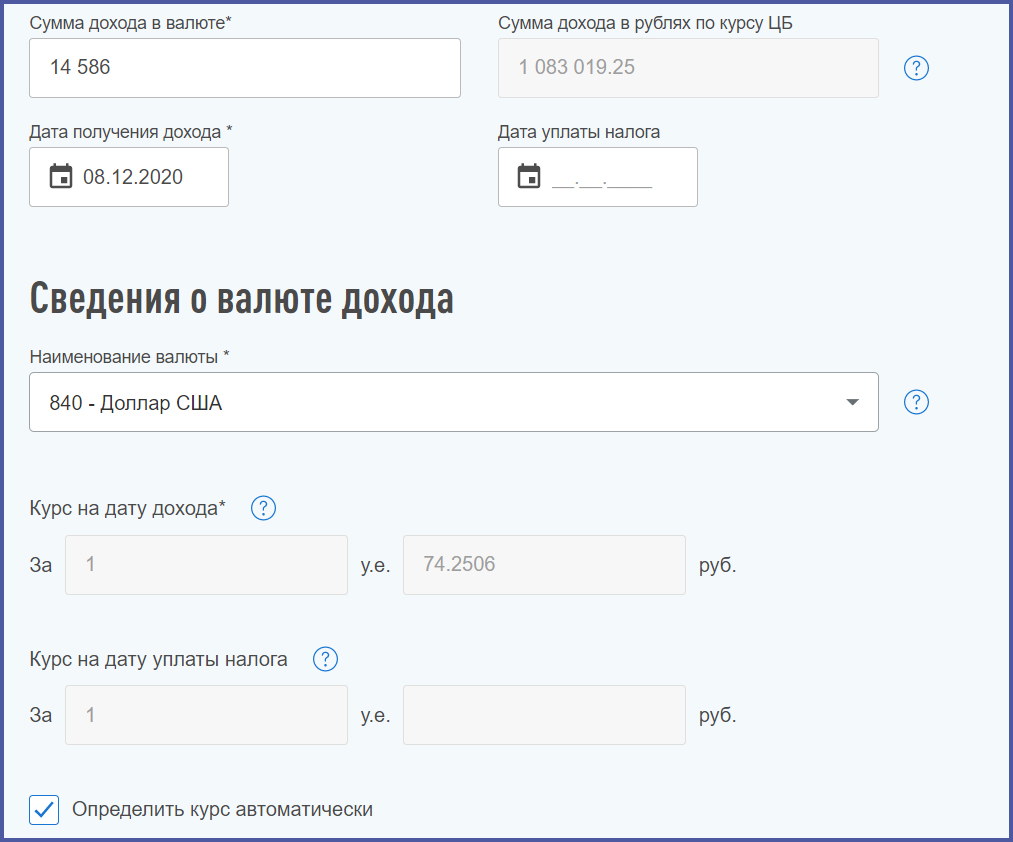The height and width of the screenshot is (842, 1013).
Task: Click the income date field 08.12.2020
Action: tap(129, 177)
